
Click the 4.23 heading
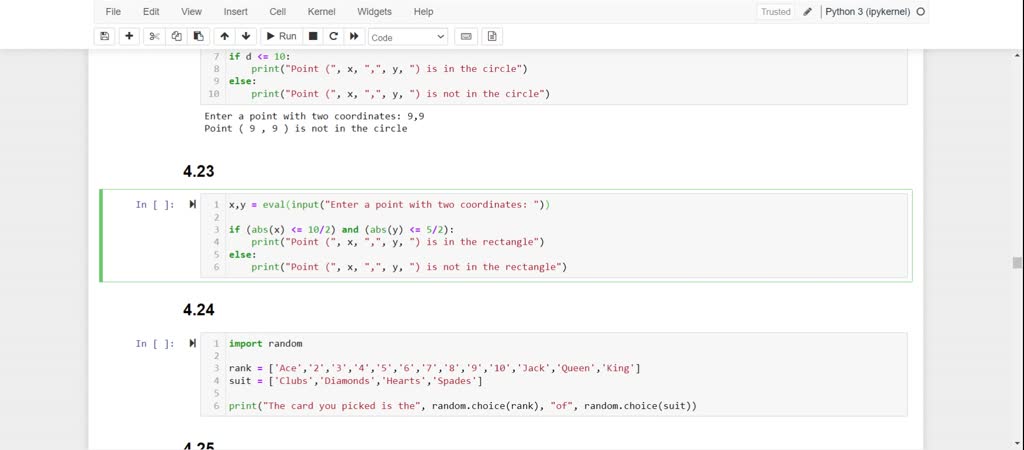pos(199,171)
